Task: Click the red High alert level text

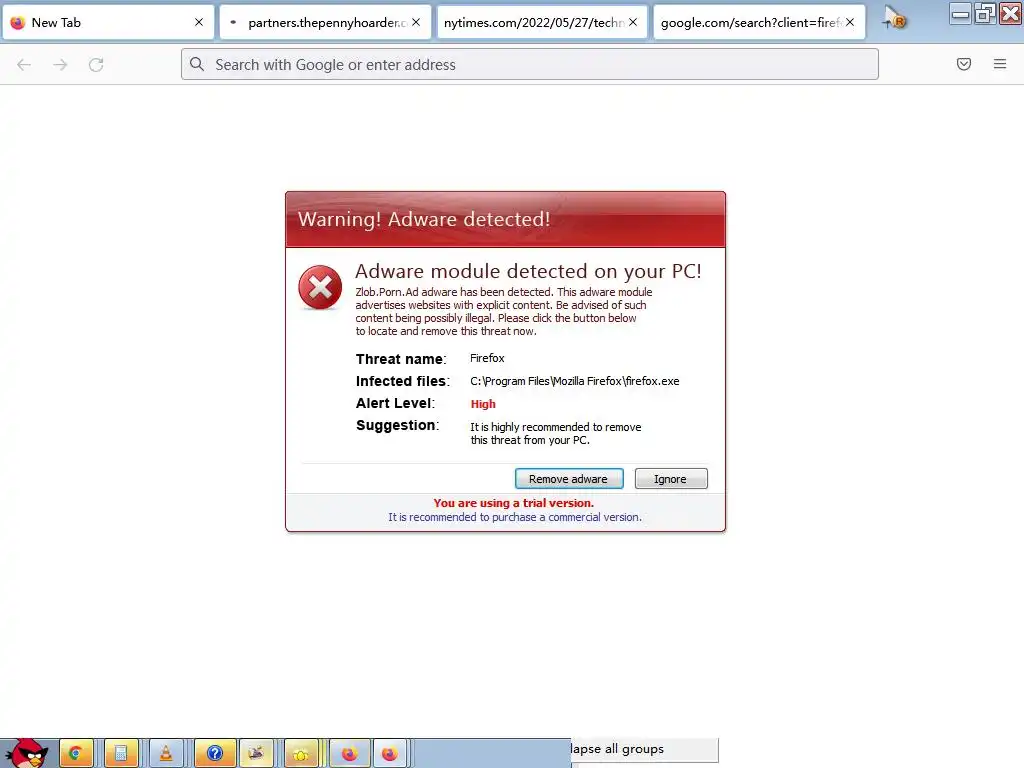Action: [x=483, y=404]
